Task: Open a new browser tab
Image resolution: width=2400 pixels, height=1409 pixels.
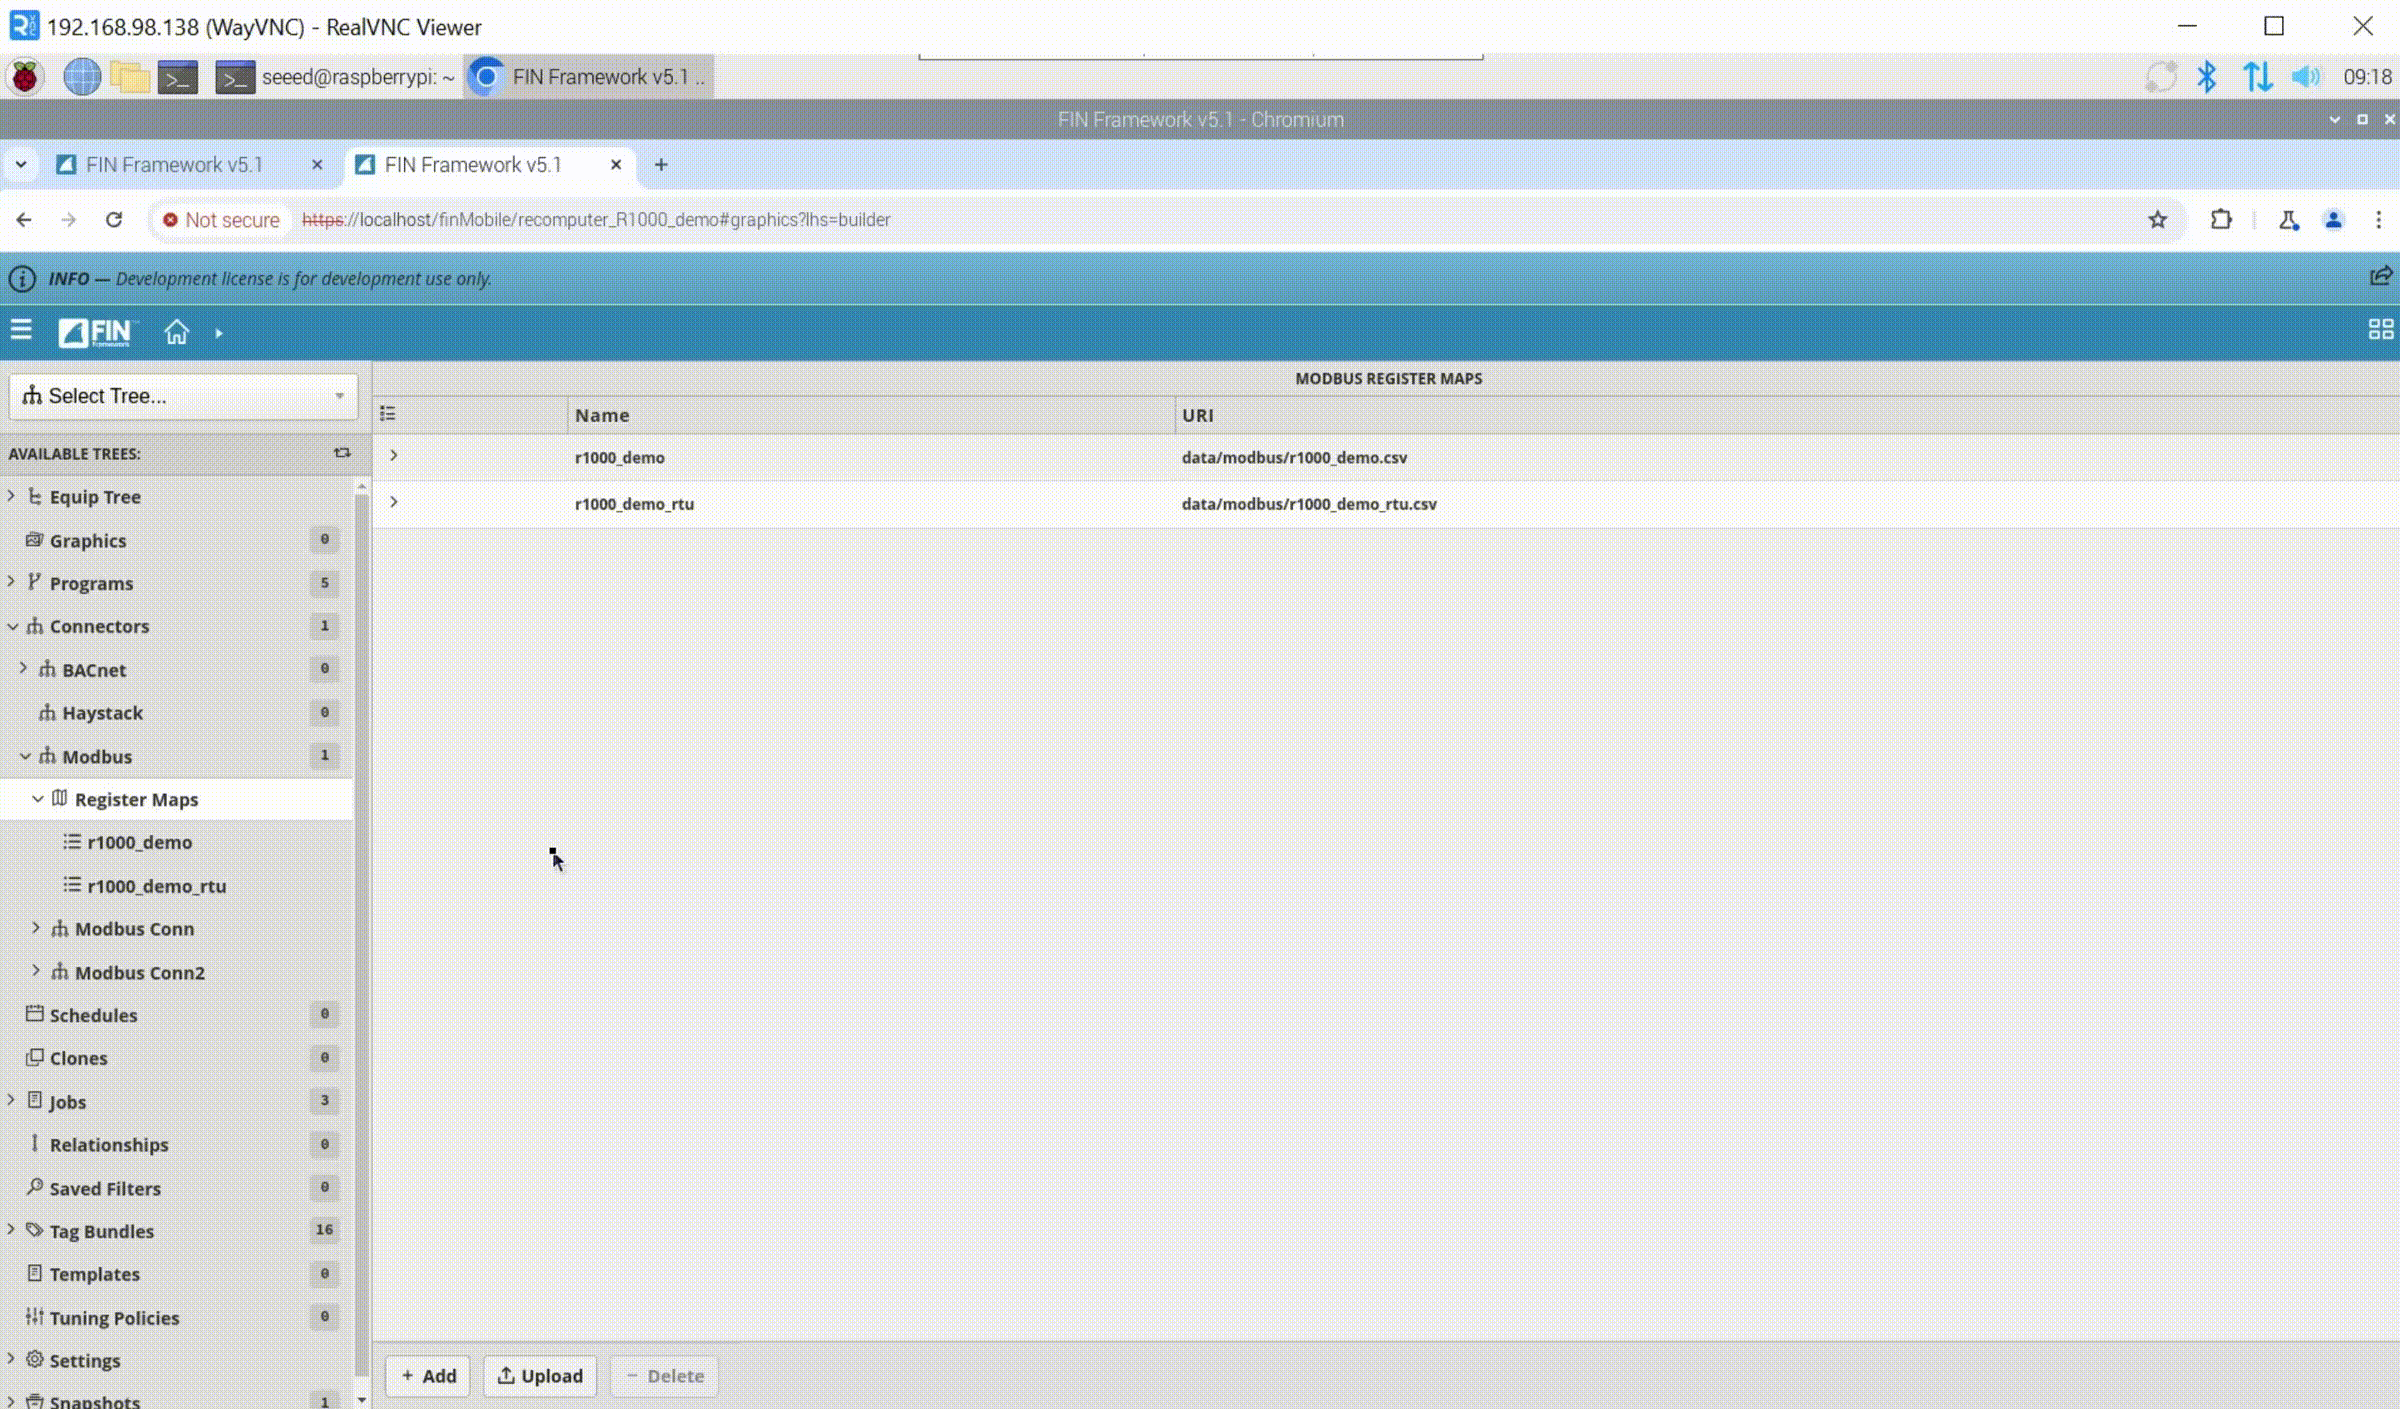Action: [661, 165]
